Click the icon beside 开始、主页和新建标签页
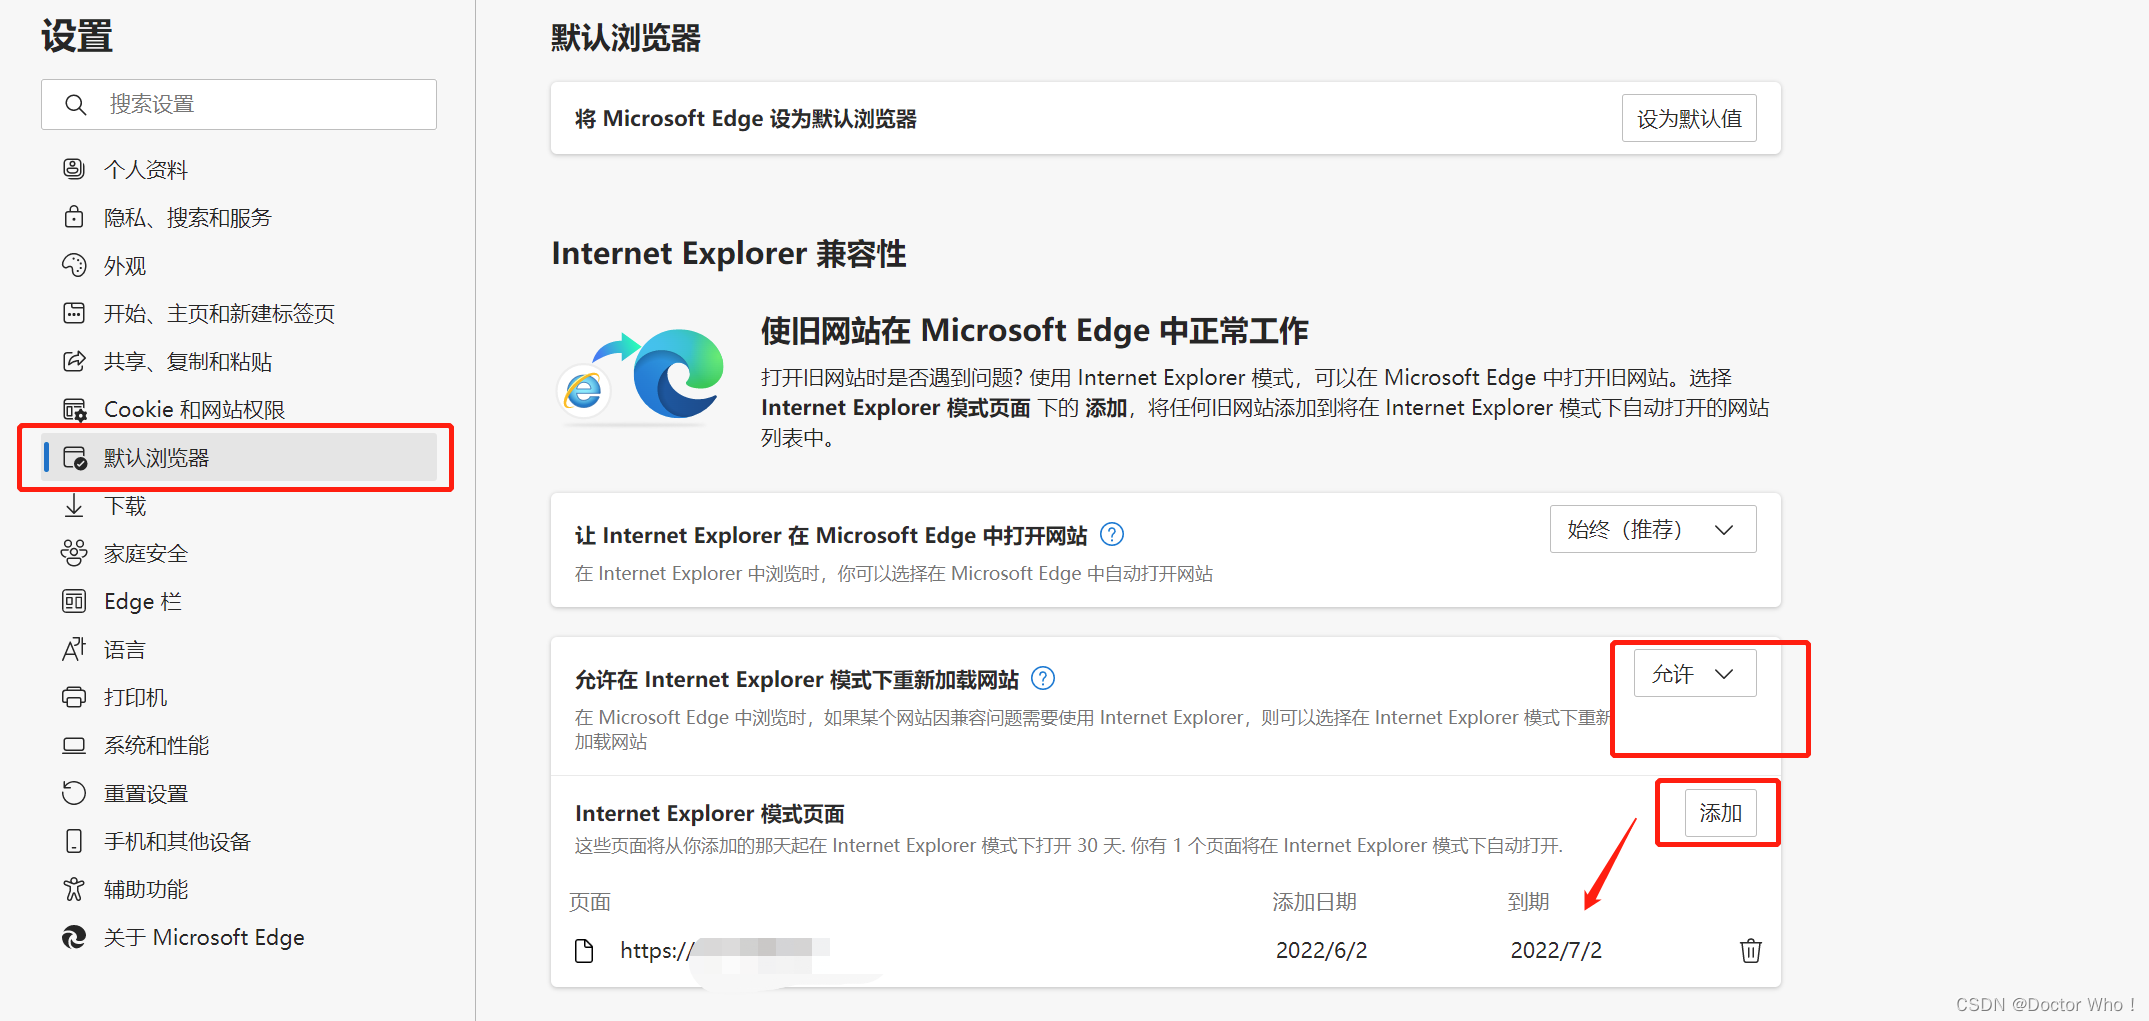The width and height of the screenshot is (2149, 1021). click(74, 313)
